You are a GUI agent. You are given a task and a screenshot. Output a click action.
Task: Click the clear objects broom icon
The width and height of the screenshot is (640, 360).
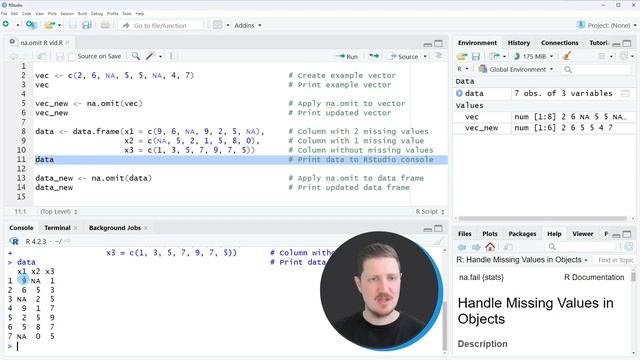coord(567,56)
